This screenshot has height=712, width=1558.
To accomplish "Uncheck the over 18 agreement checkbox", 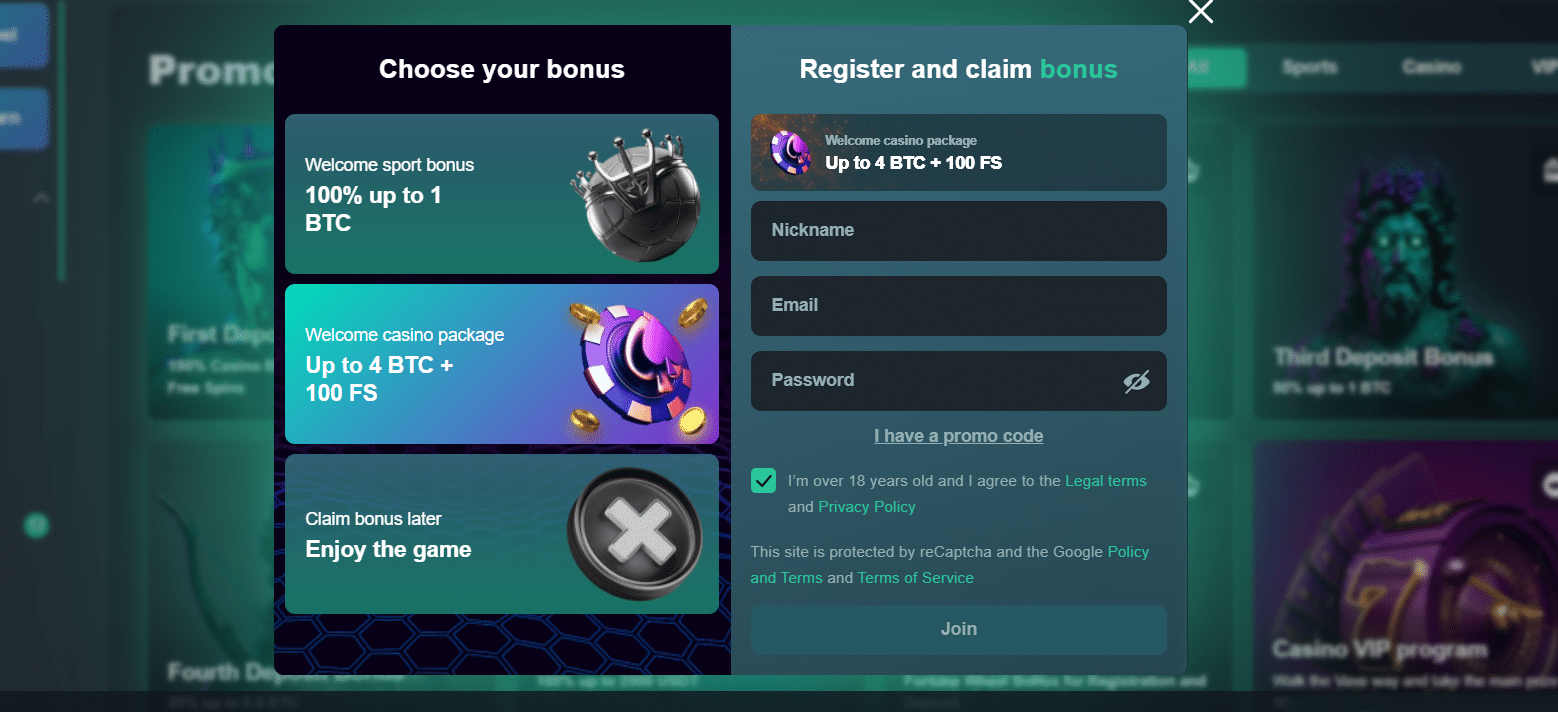I will click(763, 481).
